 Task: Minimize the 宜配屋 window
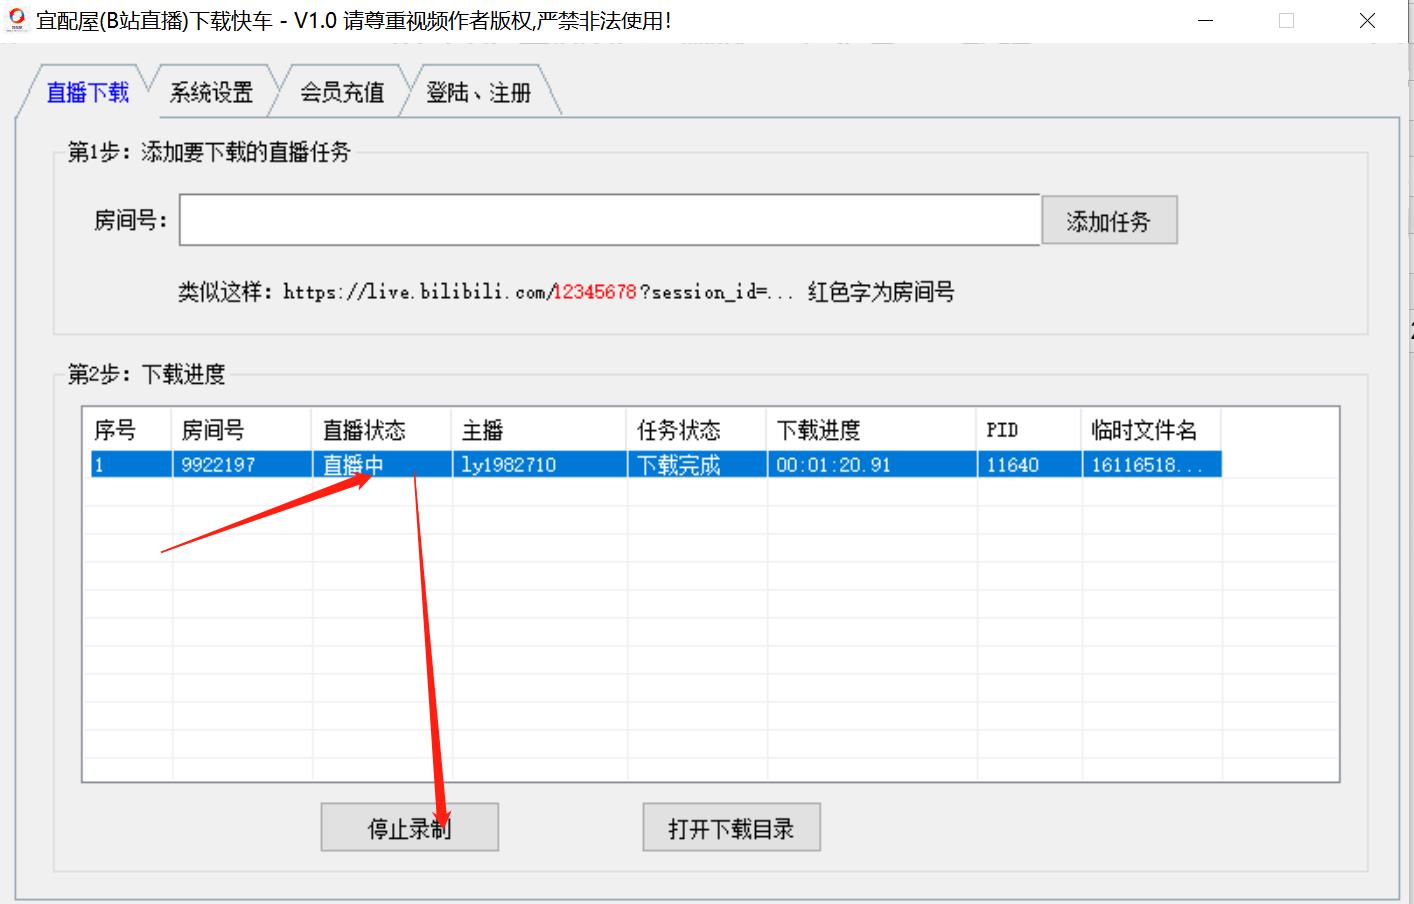click(1205, 21)
